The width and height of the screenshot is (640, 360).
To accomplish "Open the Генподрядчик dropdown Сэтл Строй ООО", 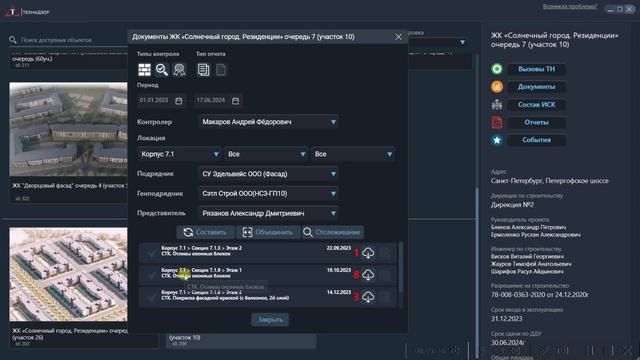I will pos(268,193).
